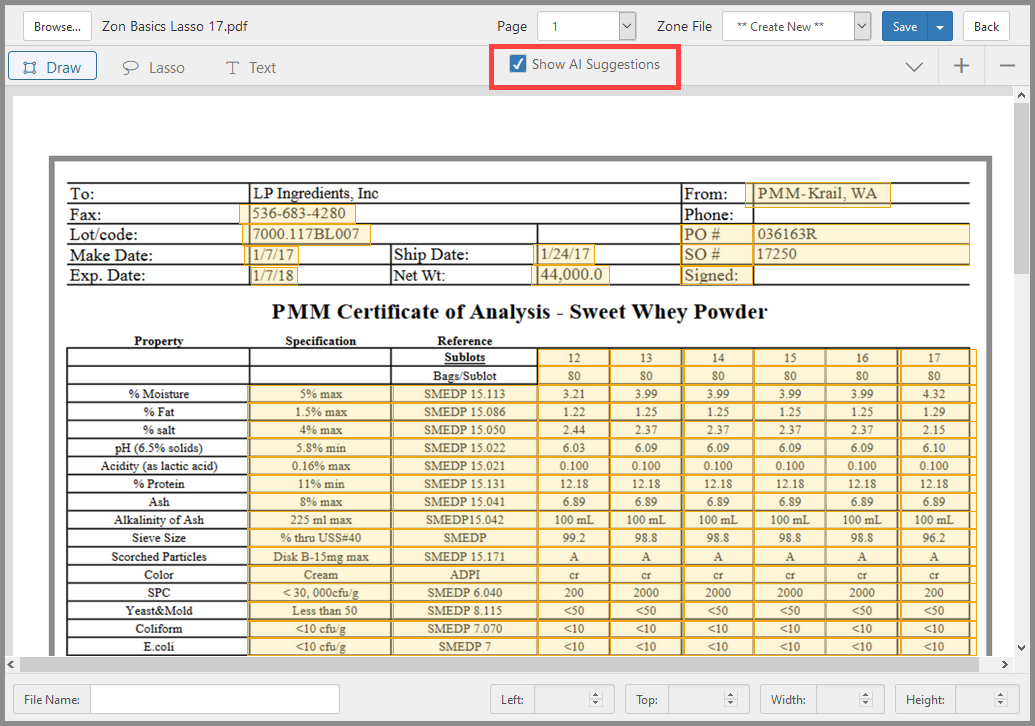This screenshot has width=1035, height=726.
Task: Click the Top value field
Action: [x=694, y=699]
